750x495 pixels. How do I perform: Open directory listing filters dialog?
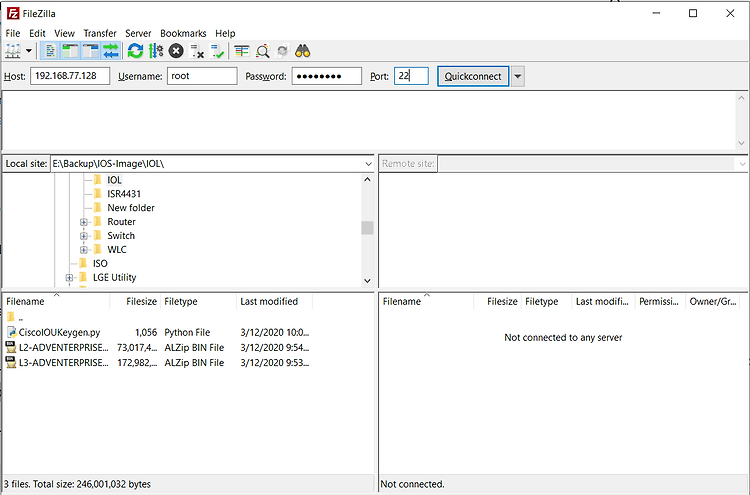(242, 51)
